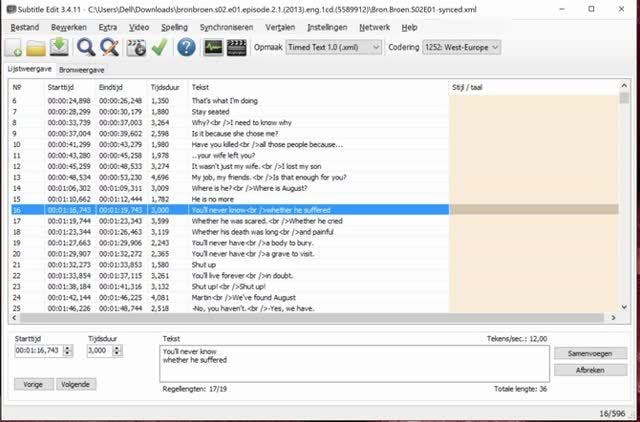Go to previous line with Vorige
The width and height of the screenshot is (640, 422).
pos(33,384)
